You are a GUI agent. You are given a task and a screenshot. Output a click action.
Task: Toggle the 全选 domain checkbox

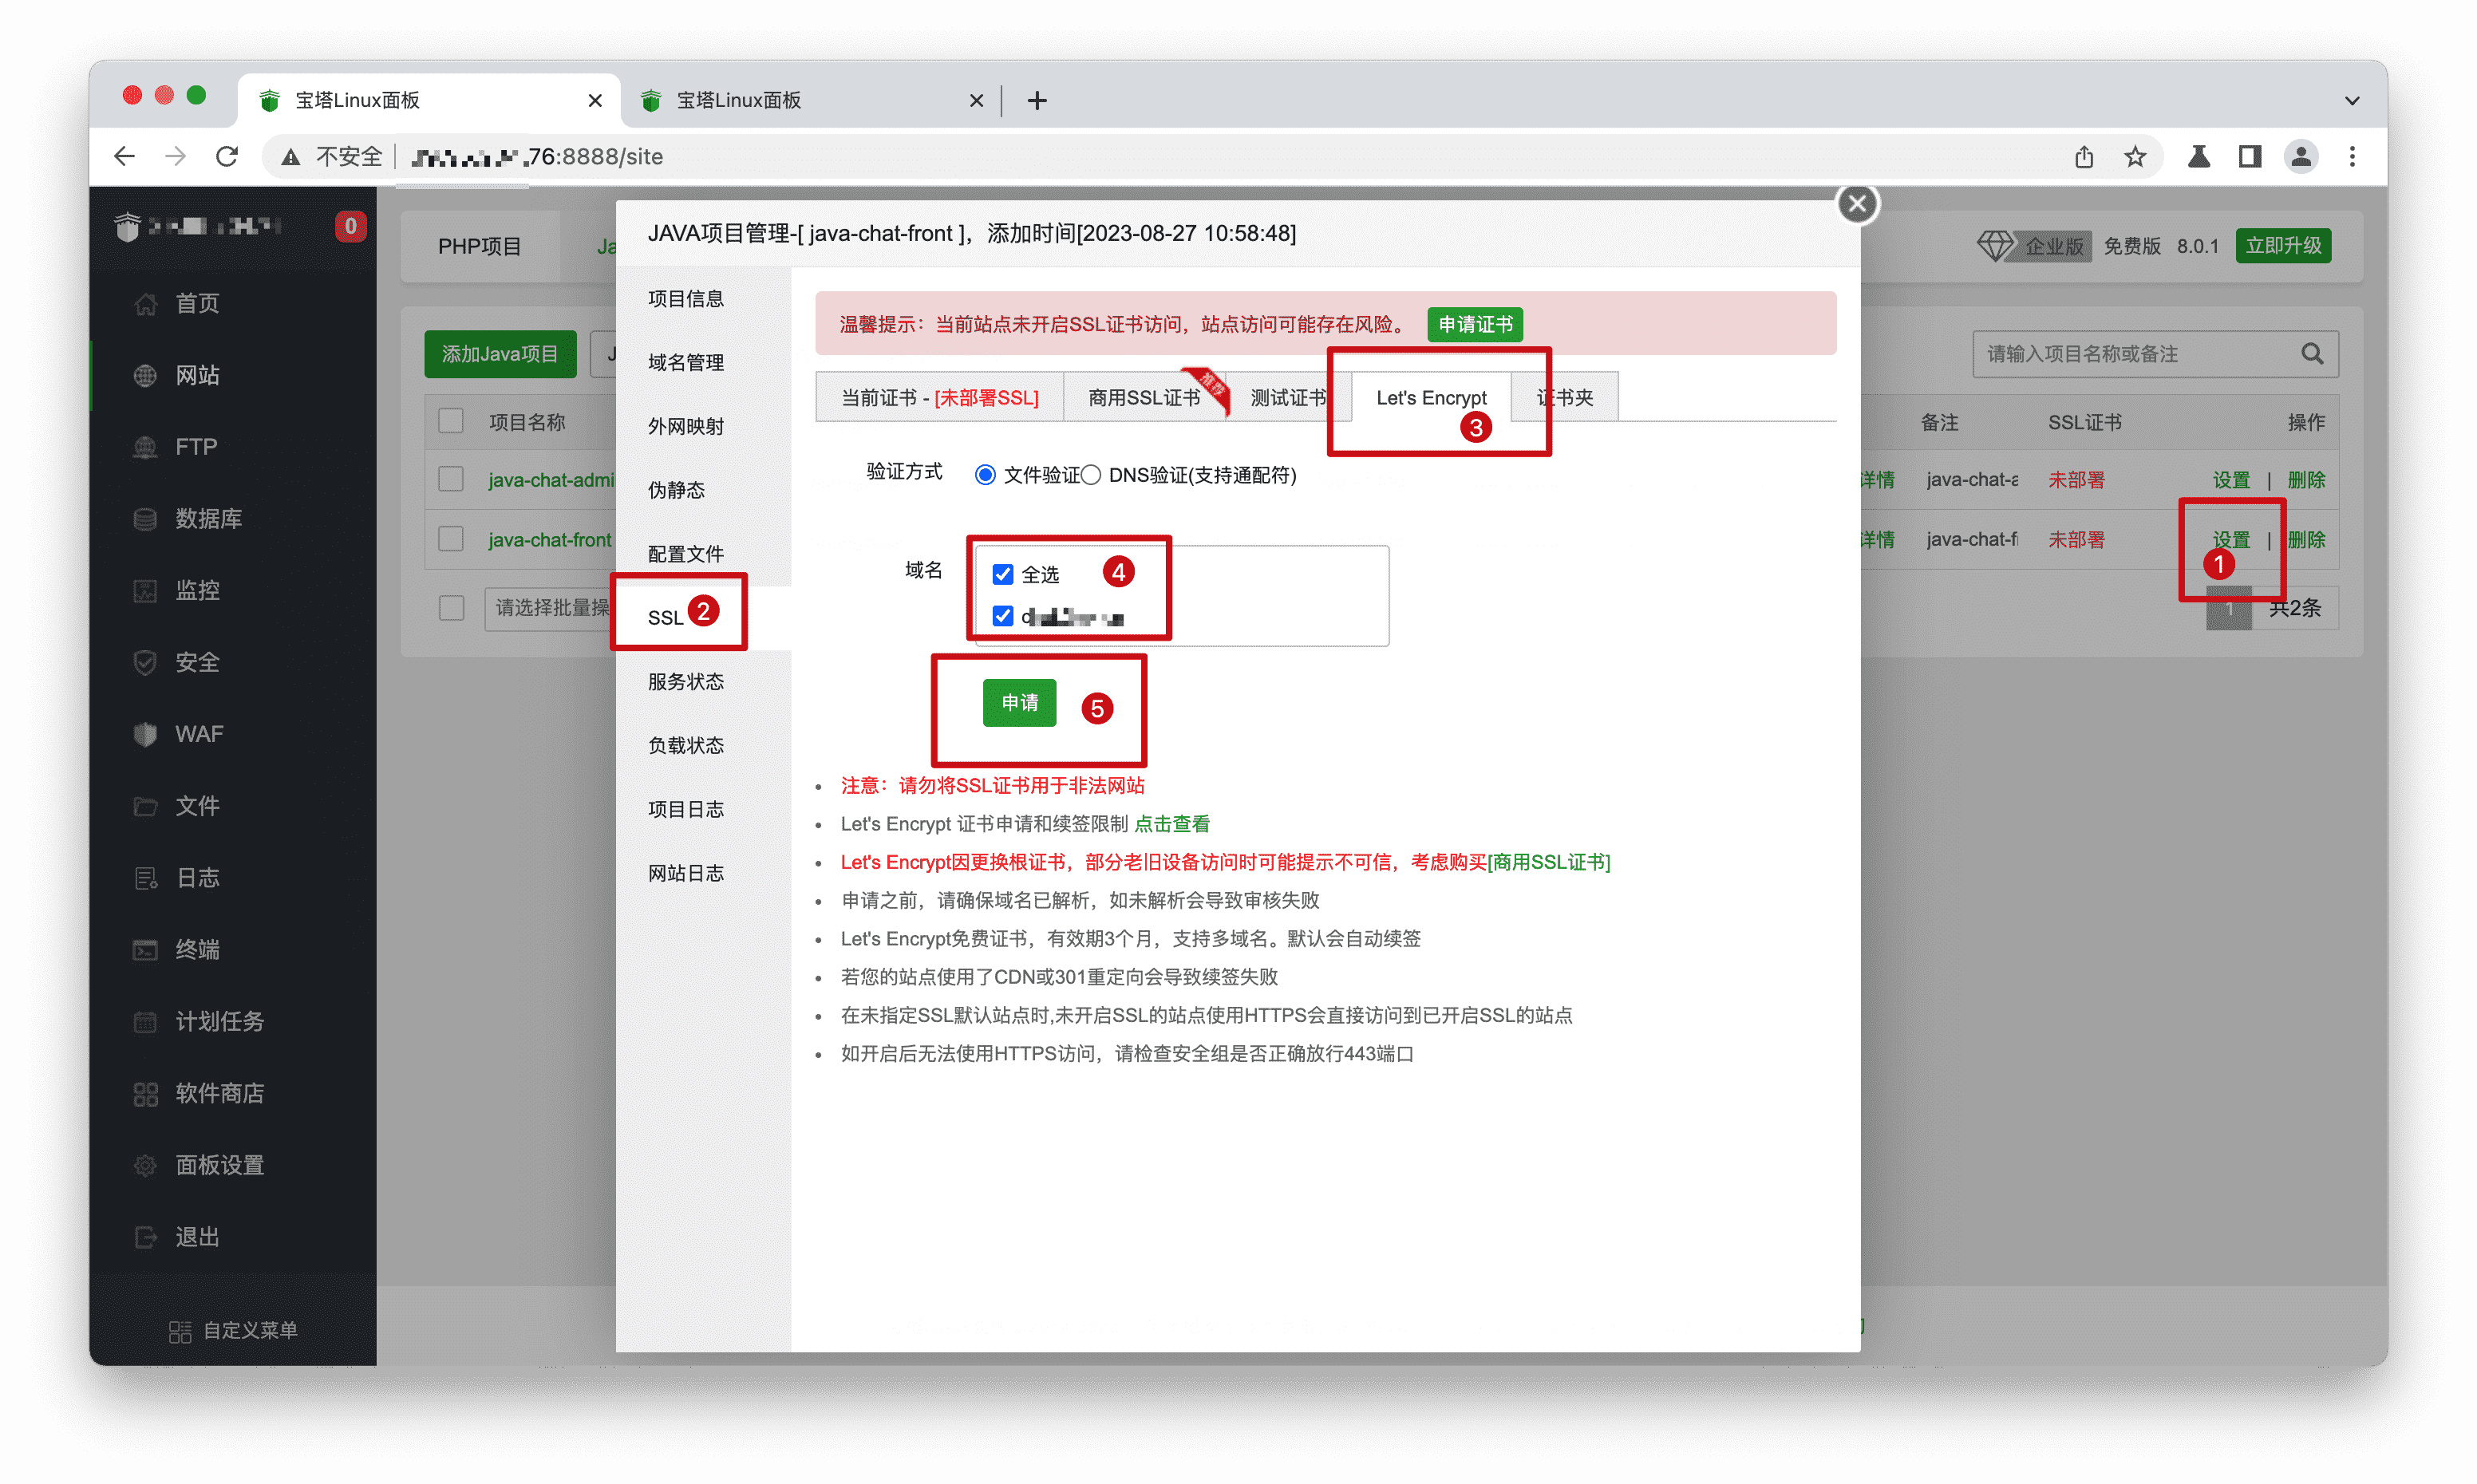tap(1002, 574)
